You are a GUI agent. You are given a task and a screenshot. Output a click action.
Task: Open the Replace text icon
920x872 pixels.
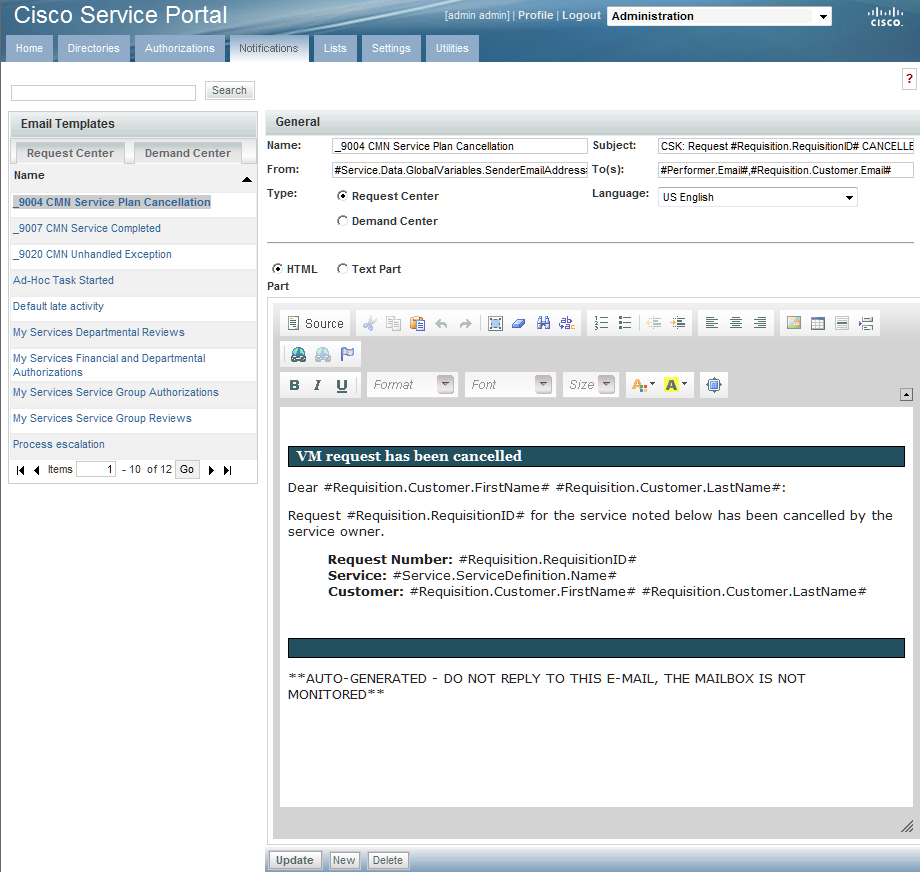click(x=567, y=323)
